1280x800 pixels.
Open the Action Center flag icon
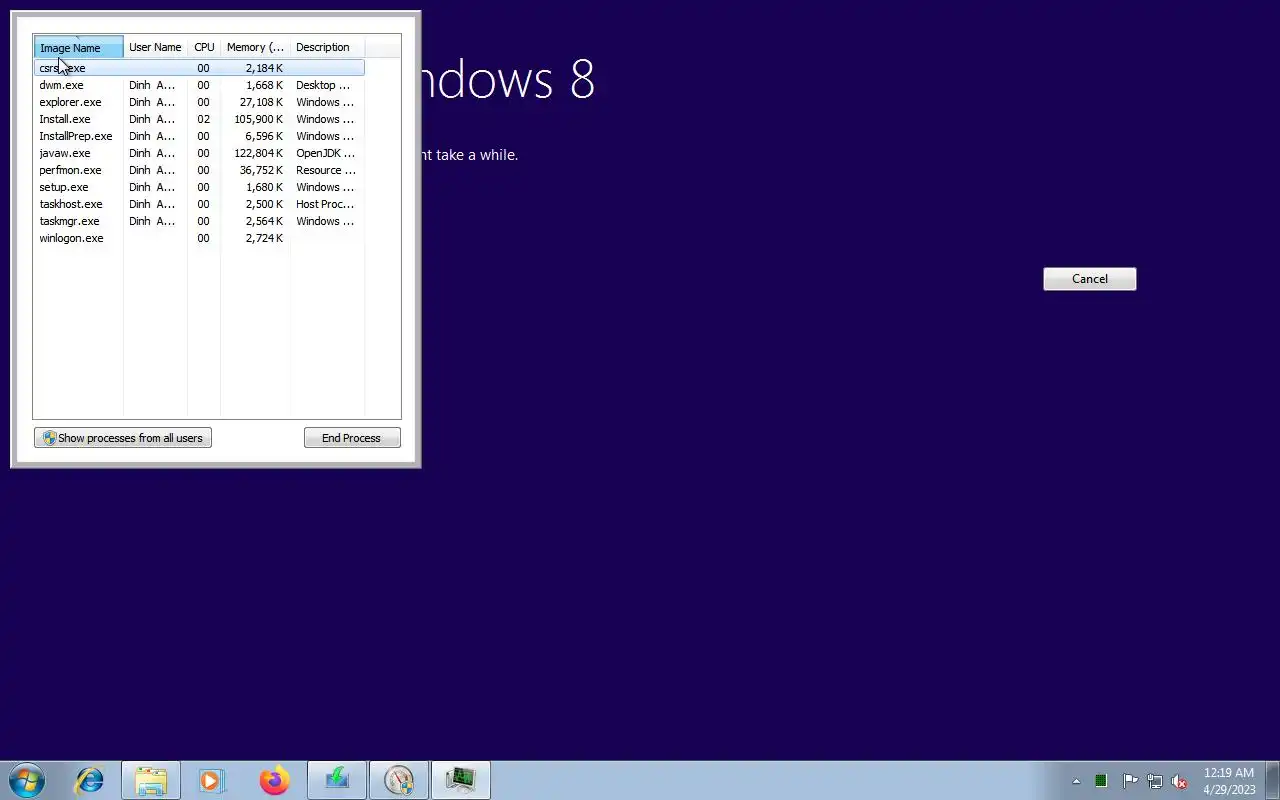pos(1130,781)
